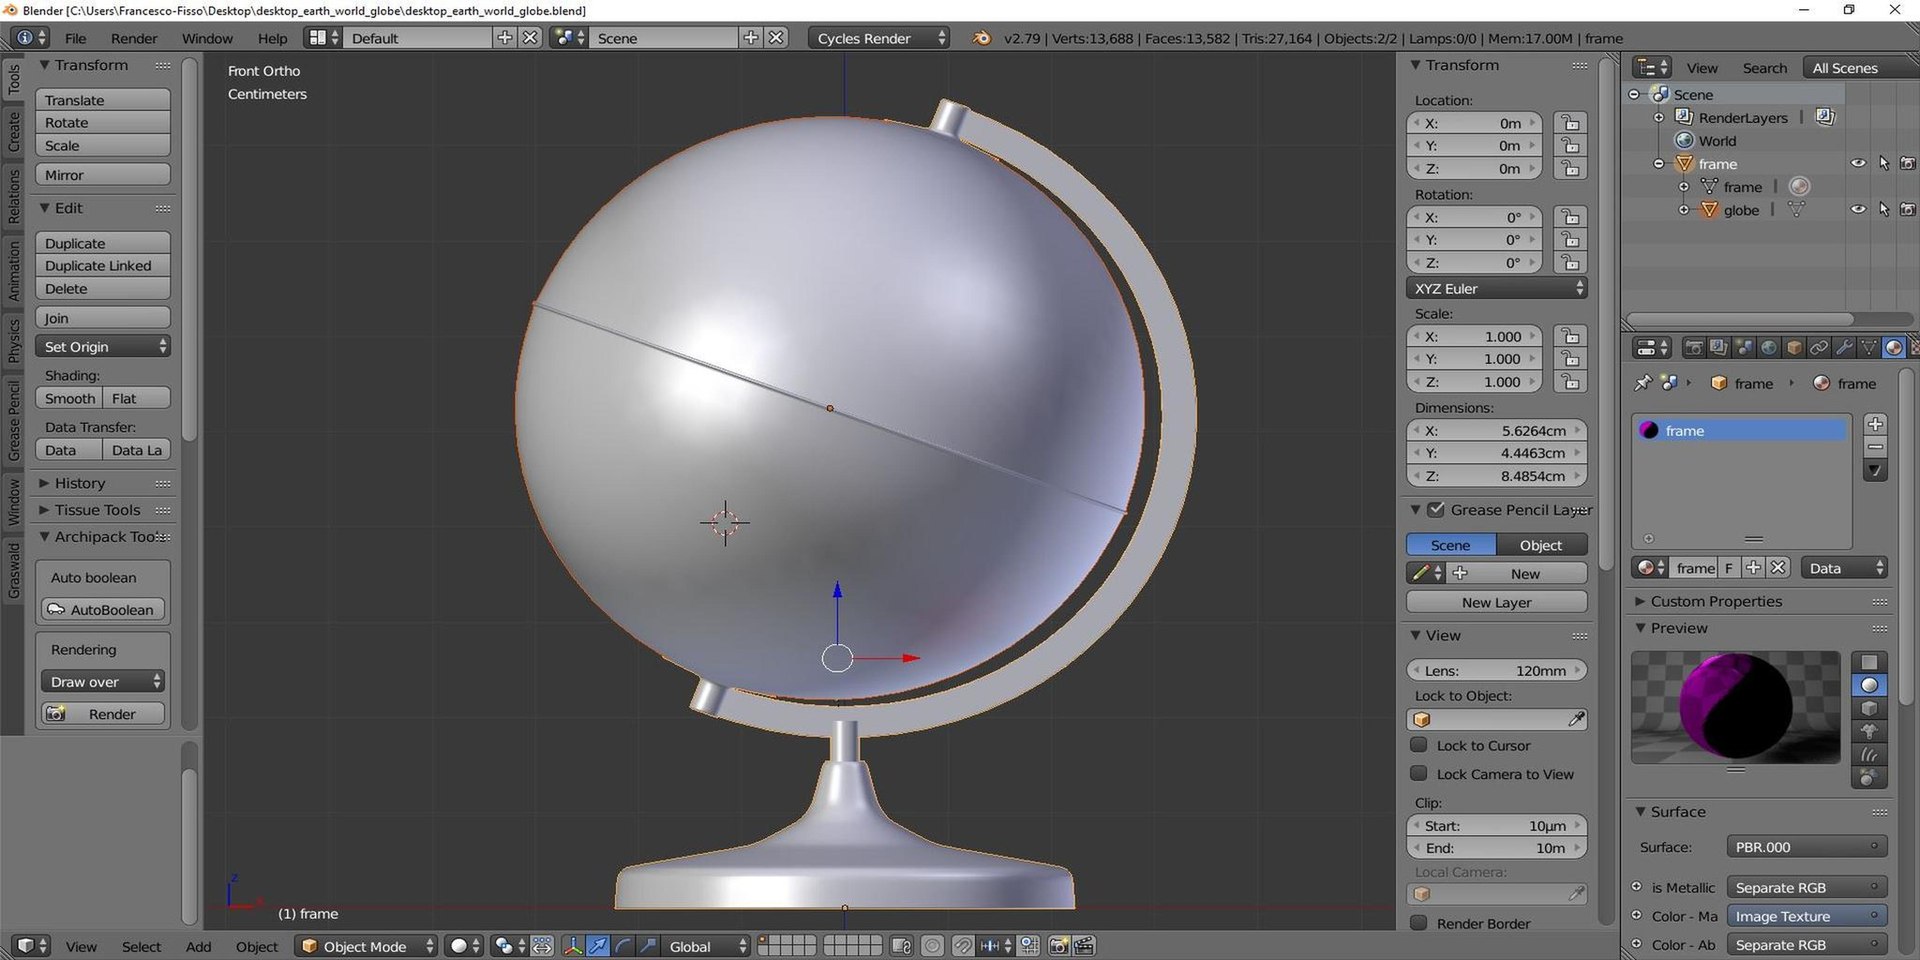Viewport: 1920px width, 960px height.
Task: Click eyedropper for Lock to Object field
Action: 1576,719
